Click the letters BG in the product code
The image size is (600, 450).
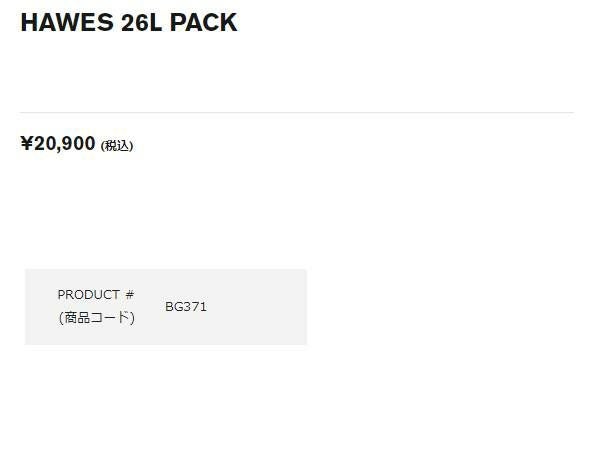point(174,307)
